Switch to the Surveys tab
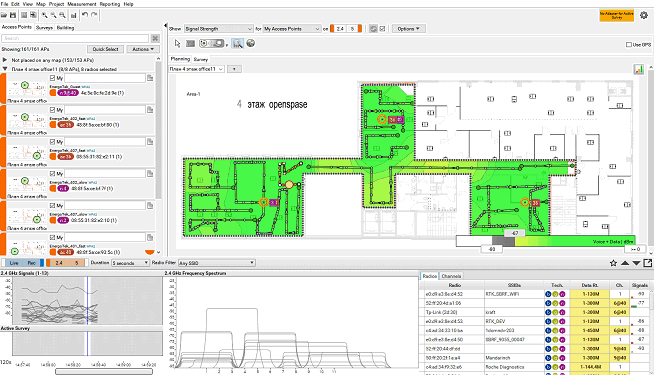 [44, 28]
